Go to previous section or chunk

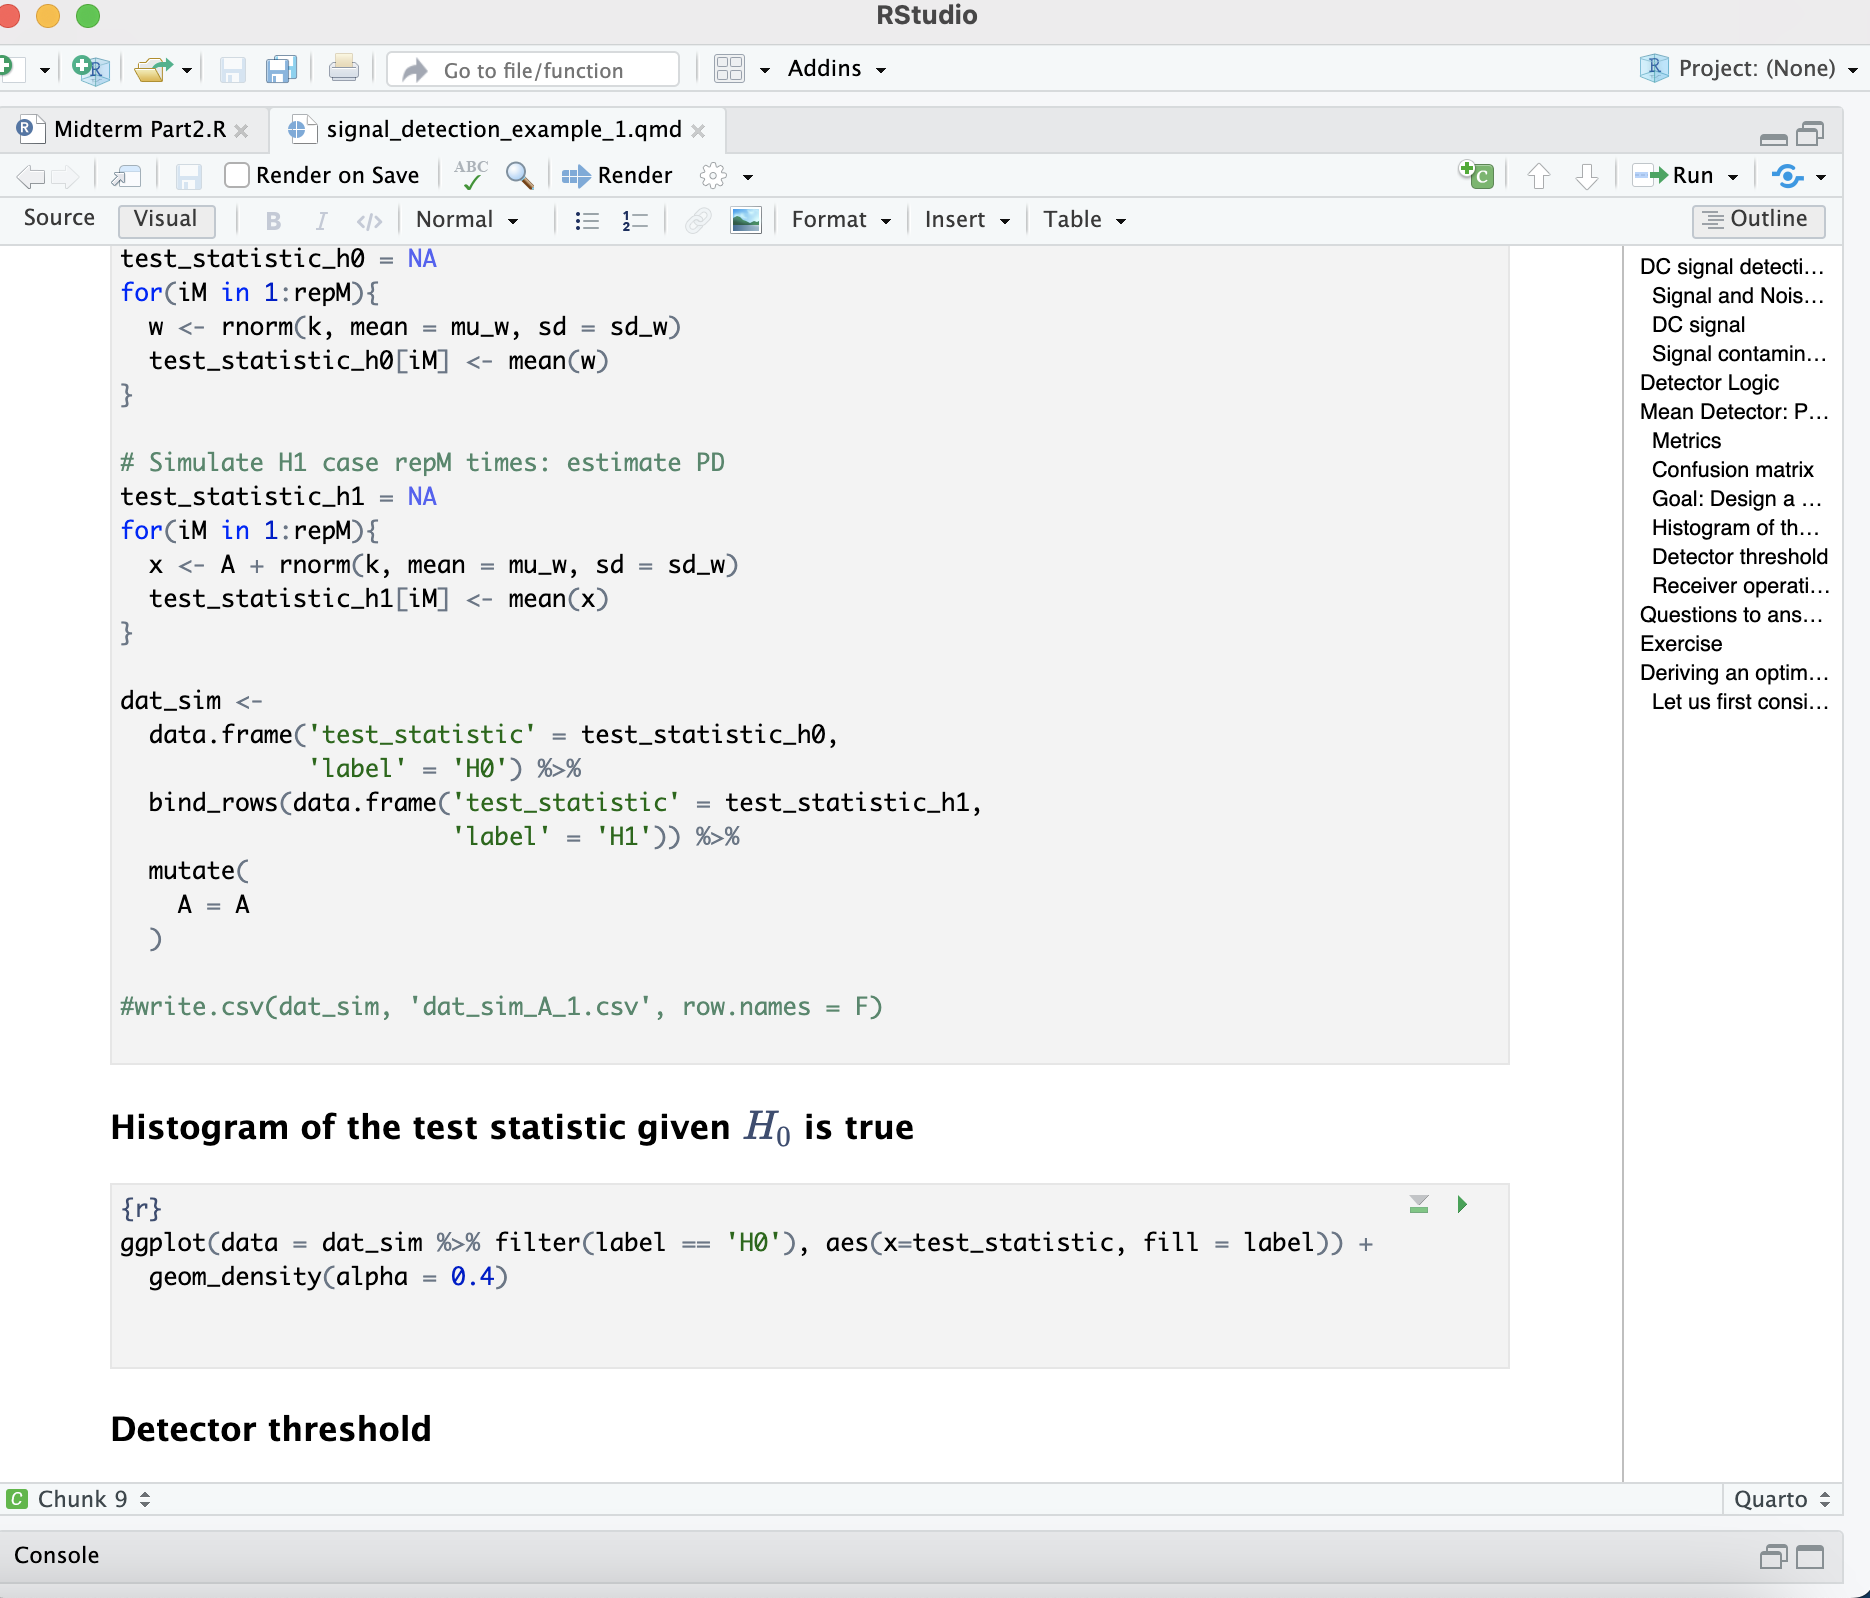(1539, 176)
